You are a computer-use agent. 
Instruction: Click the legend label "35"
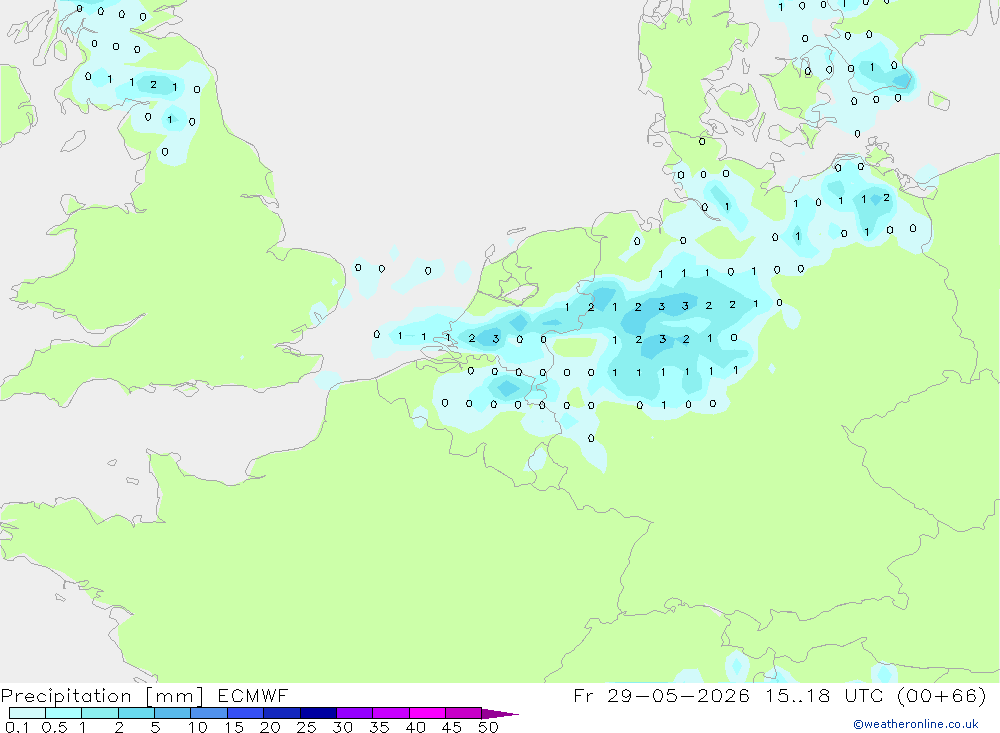379,727
